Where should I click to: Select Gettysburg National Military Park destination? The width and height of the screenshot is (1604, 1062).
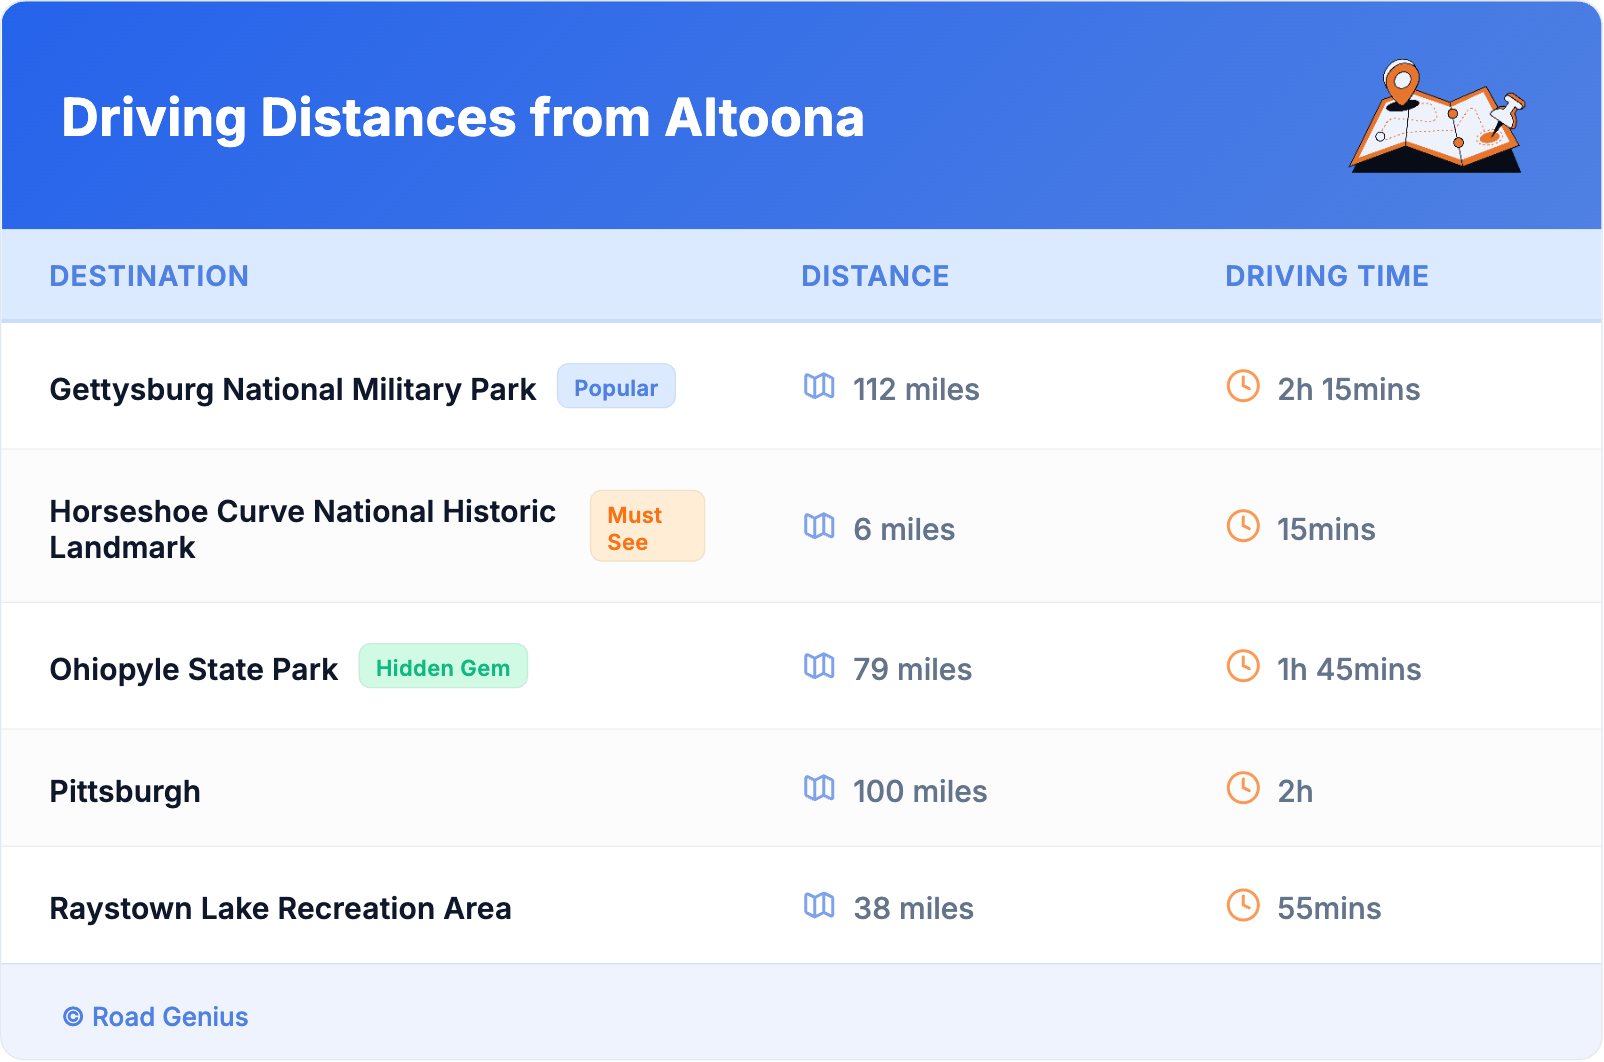293,389
